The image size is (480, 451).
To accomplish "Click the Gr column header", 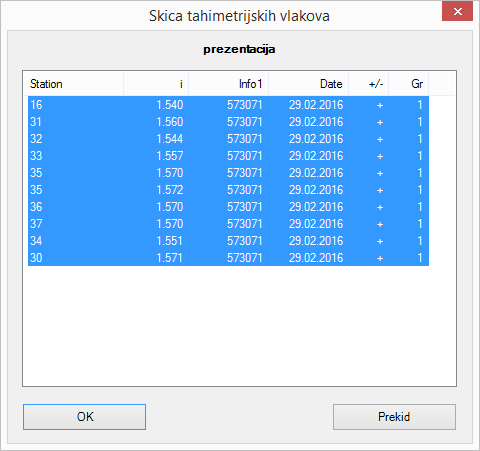I will coord(409,84).
